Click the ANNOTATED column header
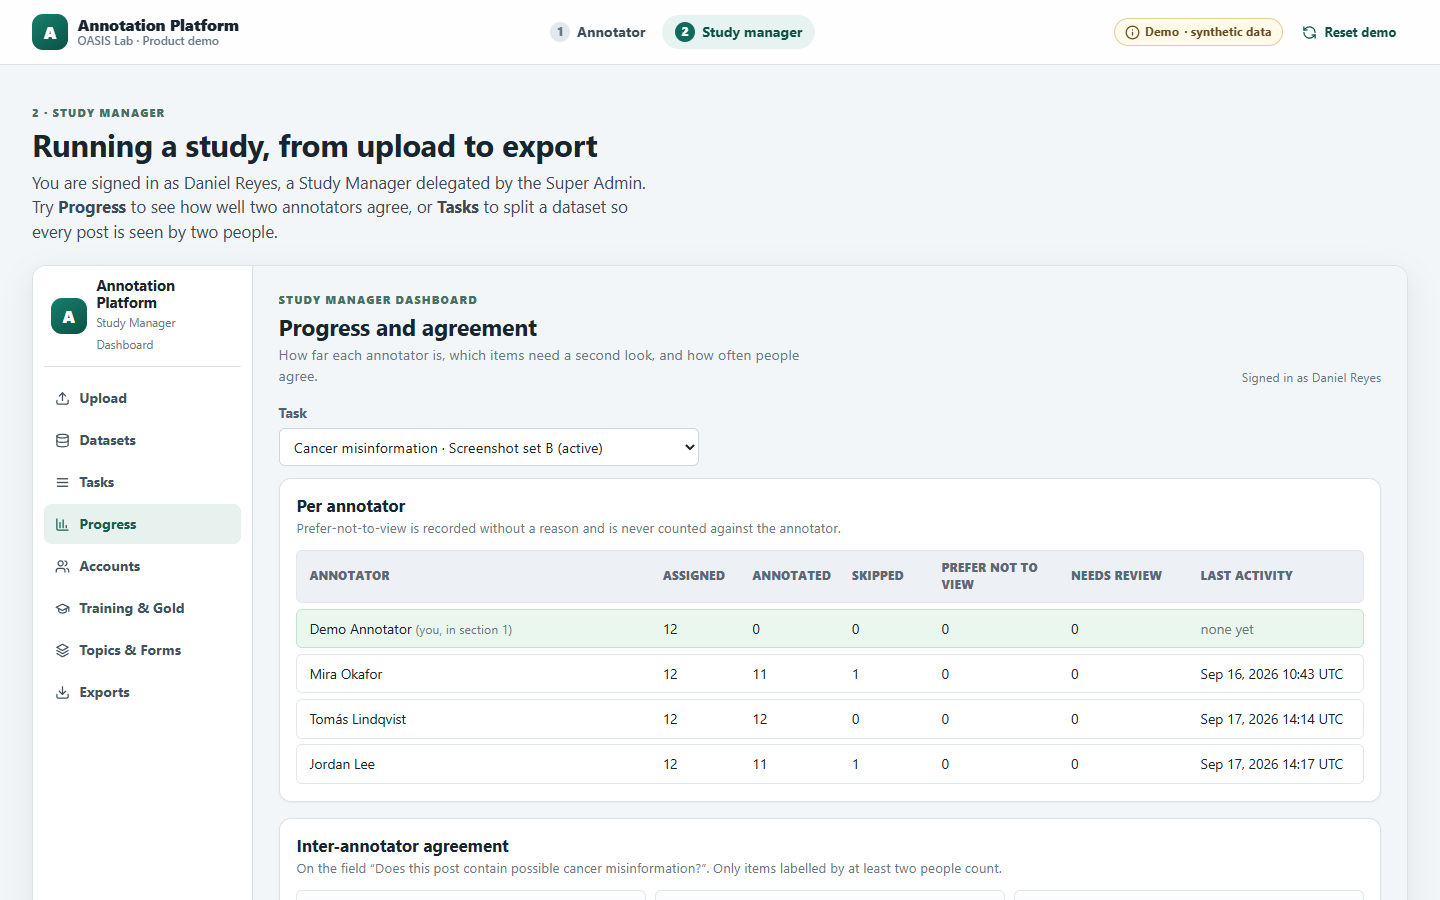 pos(791,576)
